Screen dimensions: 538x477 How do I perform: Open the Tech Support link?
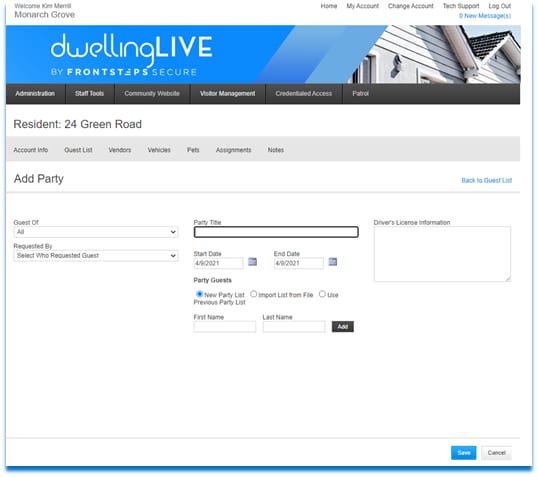click(x=461, y=6)
